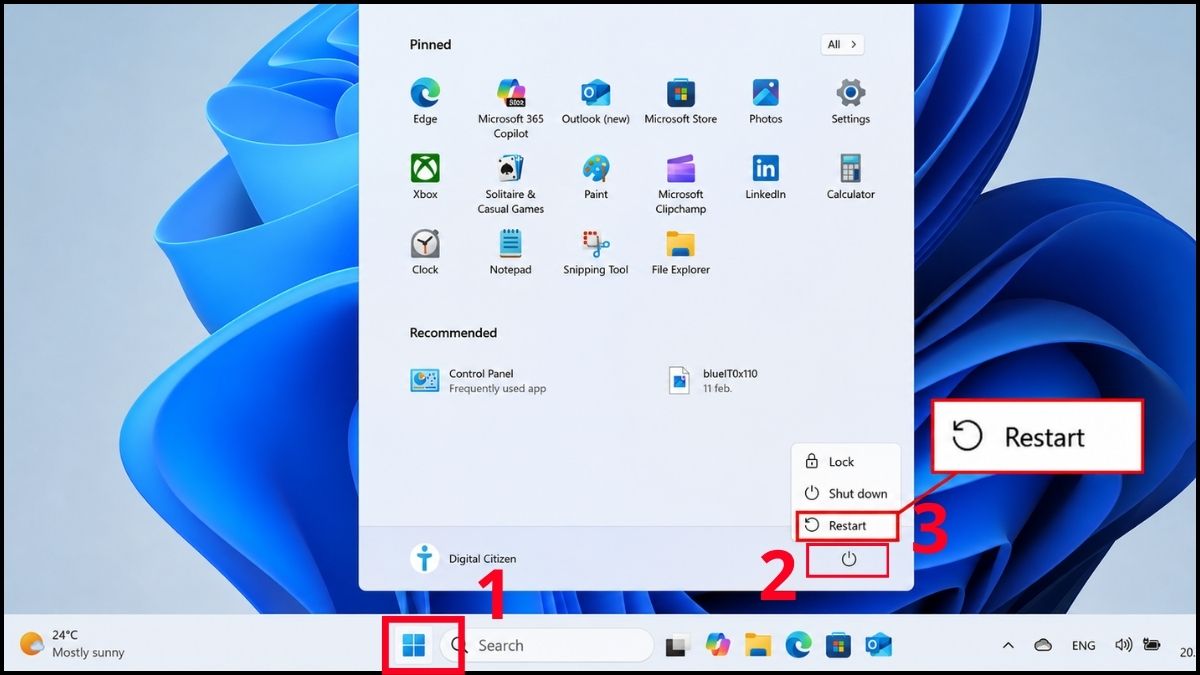Open Microsoft Edge from the taskbar
This screenshot has height=675, width=1200.
click(798, 646)
